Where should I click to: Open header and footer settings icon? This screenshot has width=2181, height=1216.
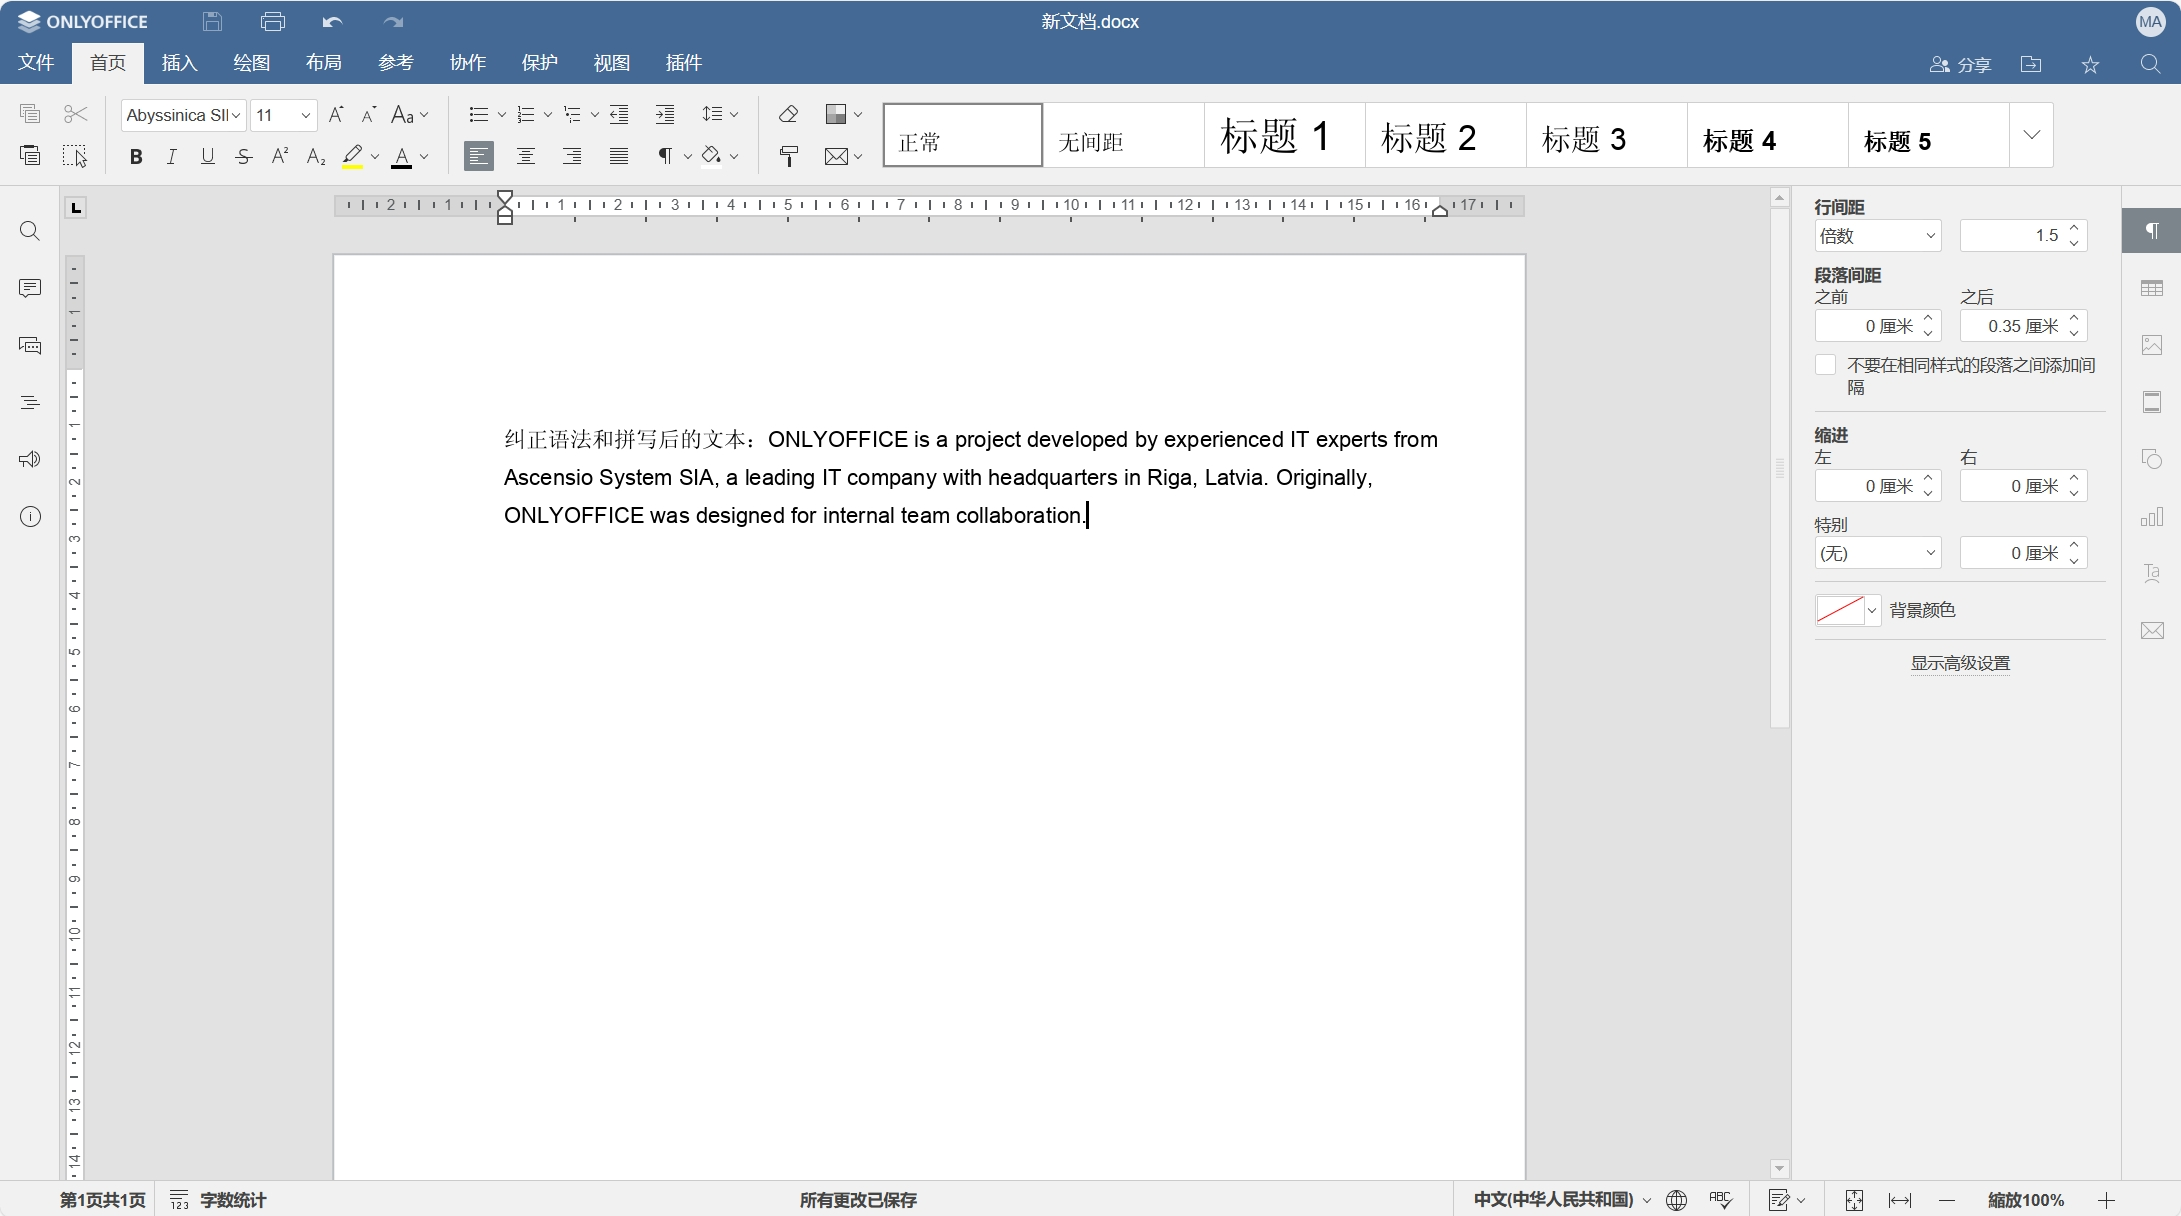coord(2152,402)
